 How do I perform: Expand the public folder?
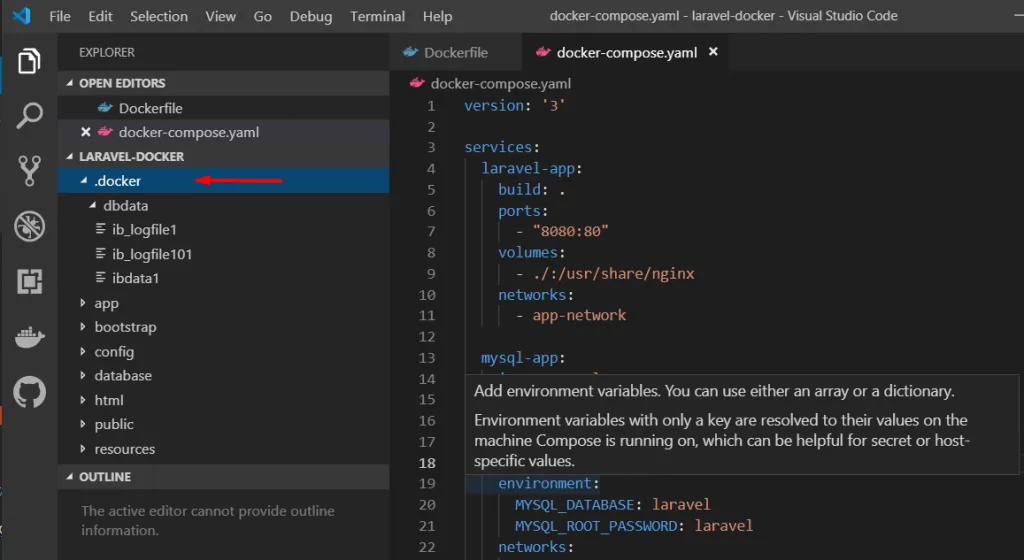tap(82, 424)
